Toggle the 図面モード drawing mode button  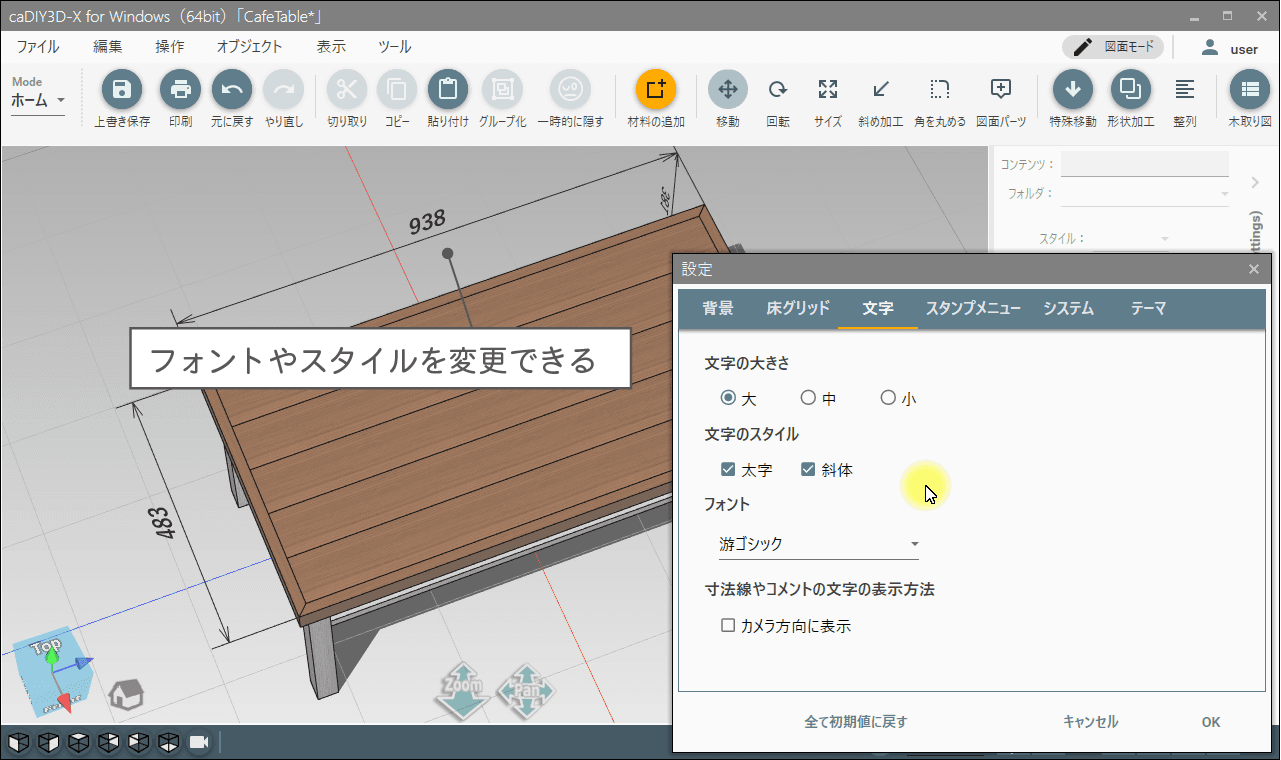(1113, 47)
